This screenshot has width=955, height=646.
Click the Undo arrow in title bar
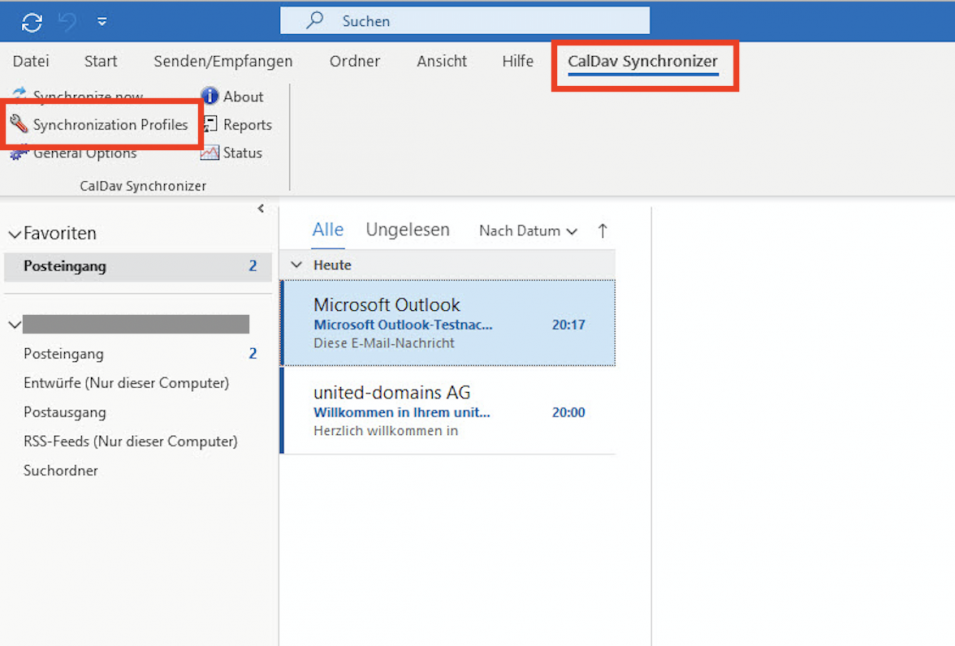68,21
